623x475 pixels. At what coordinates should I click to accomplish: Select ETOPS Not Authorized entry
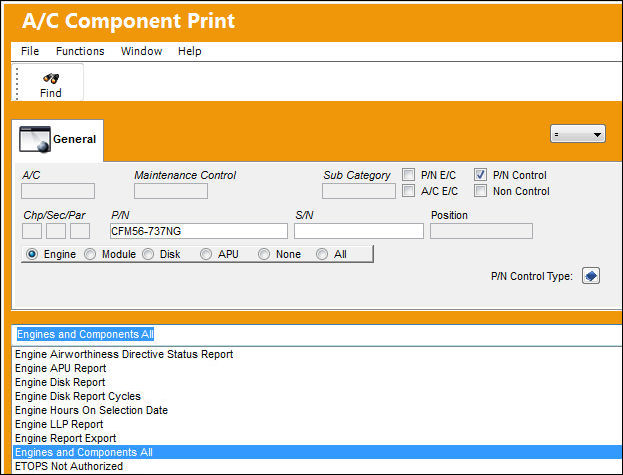317,466
